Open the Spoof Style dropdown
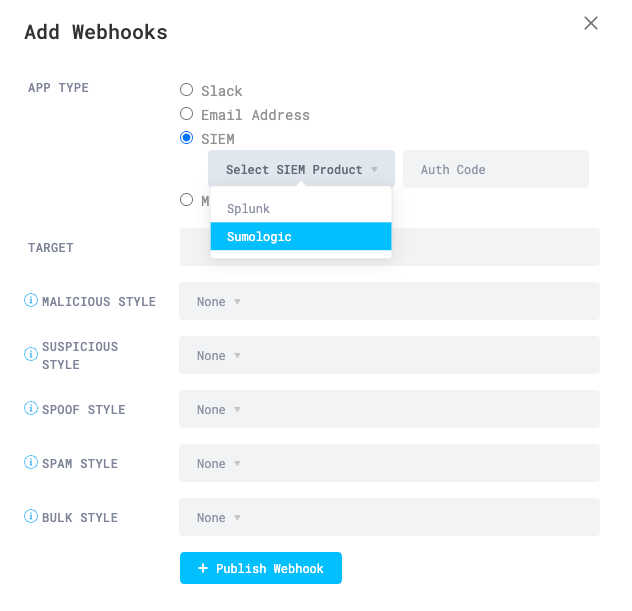 (x=389, y=409)
